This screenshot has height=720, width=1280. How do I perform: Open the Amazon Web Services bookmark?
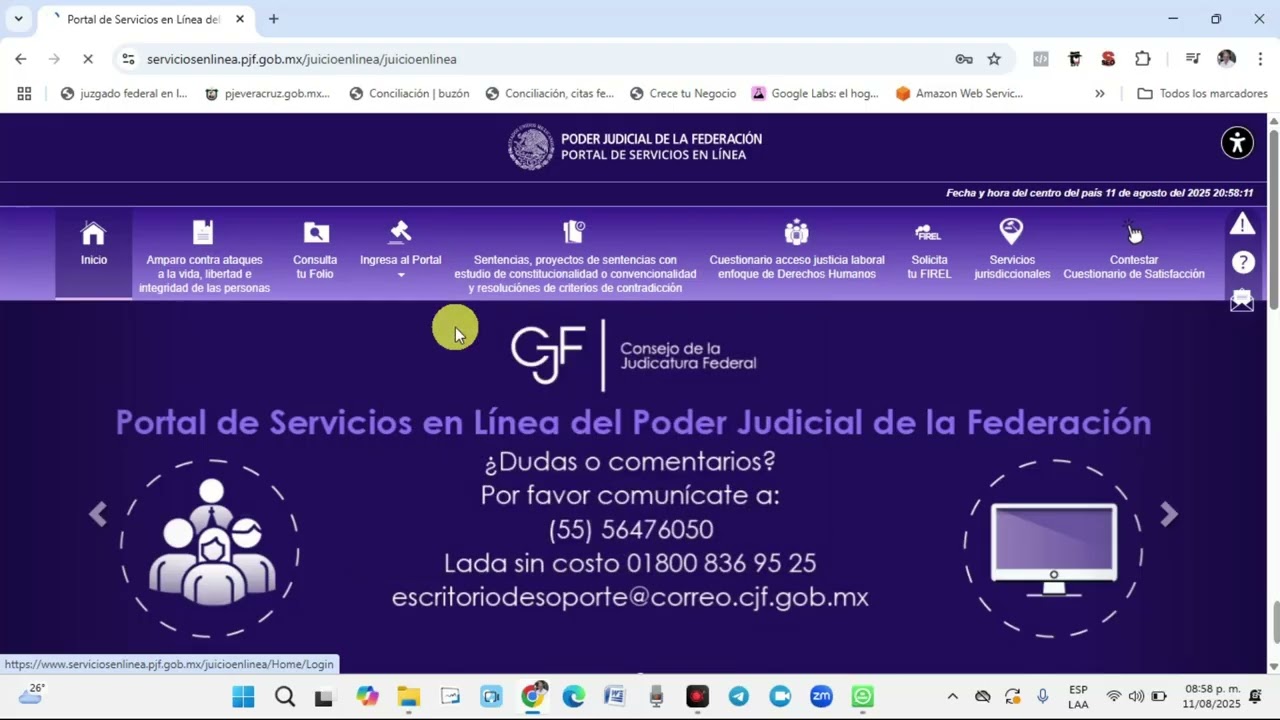tap(960, 93)
